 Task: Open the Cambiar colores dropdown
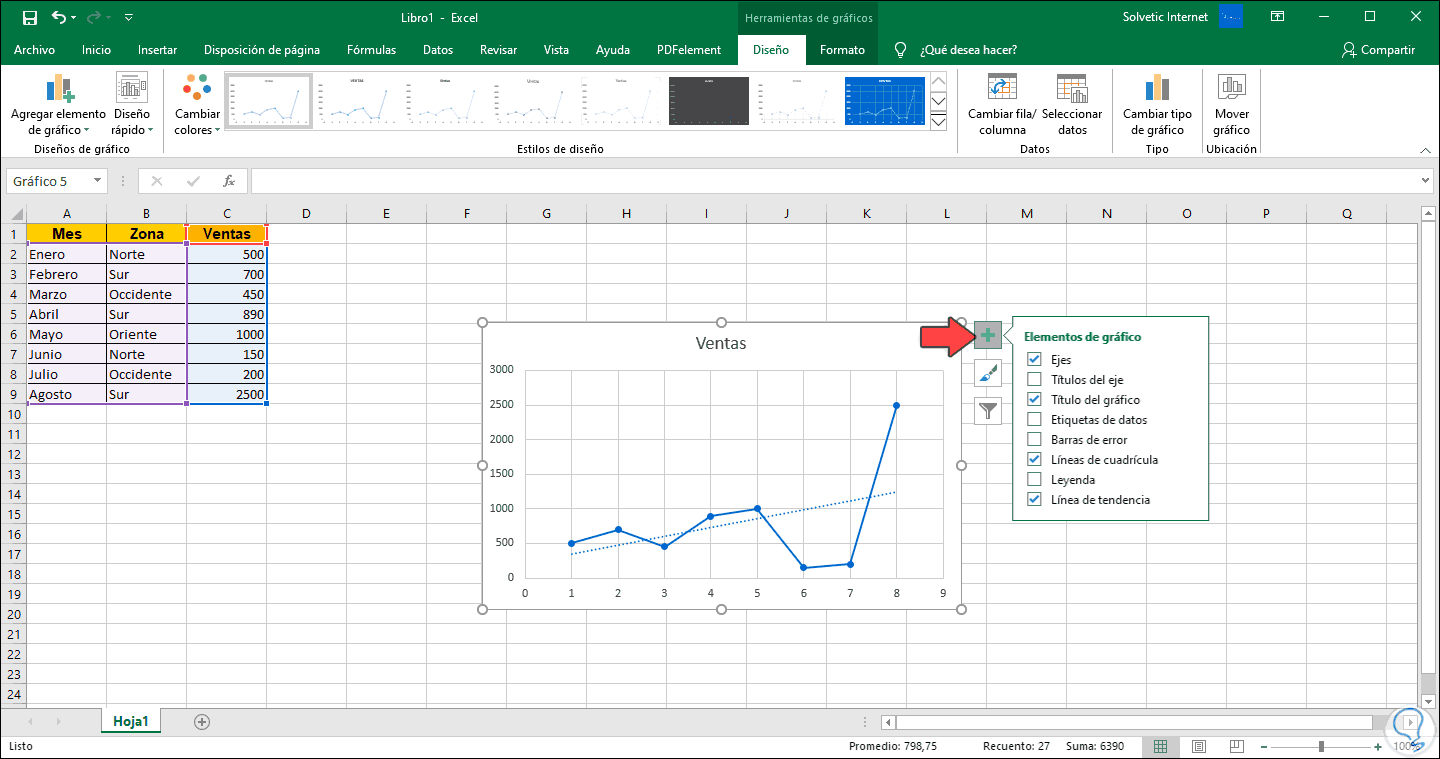(197, 105)
